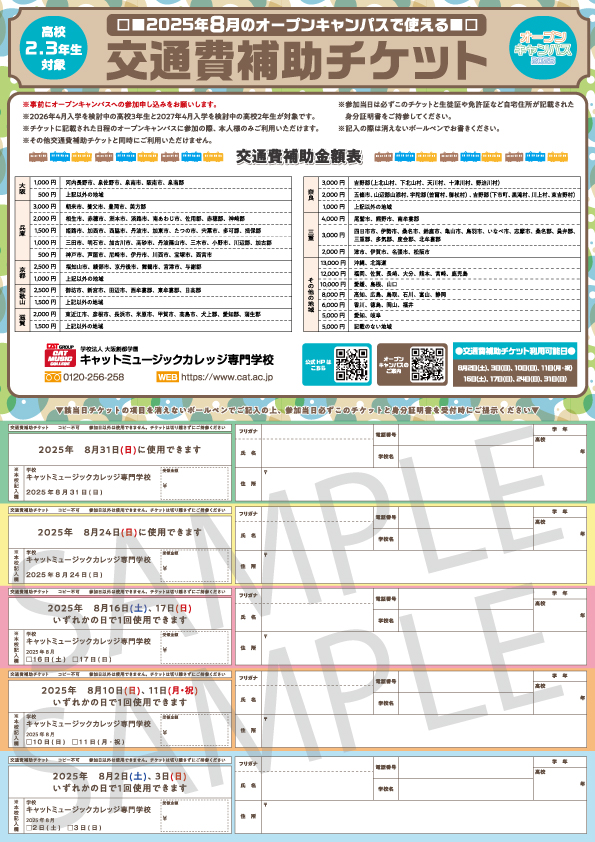Click the 3,000円 amount in the 兵庫 section

tap(45, 206)
